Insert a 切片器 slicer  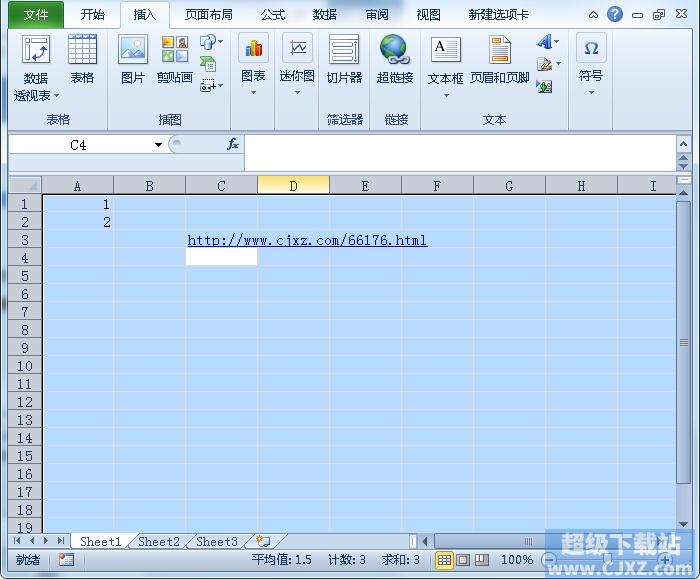pos(344,50)
